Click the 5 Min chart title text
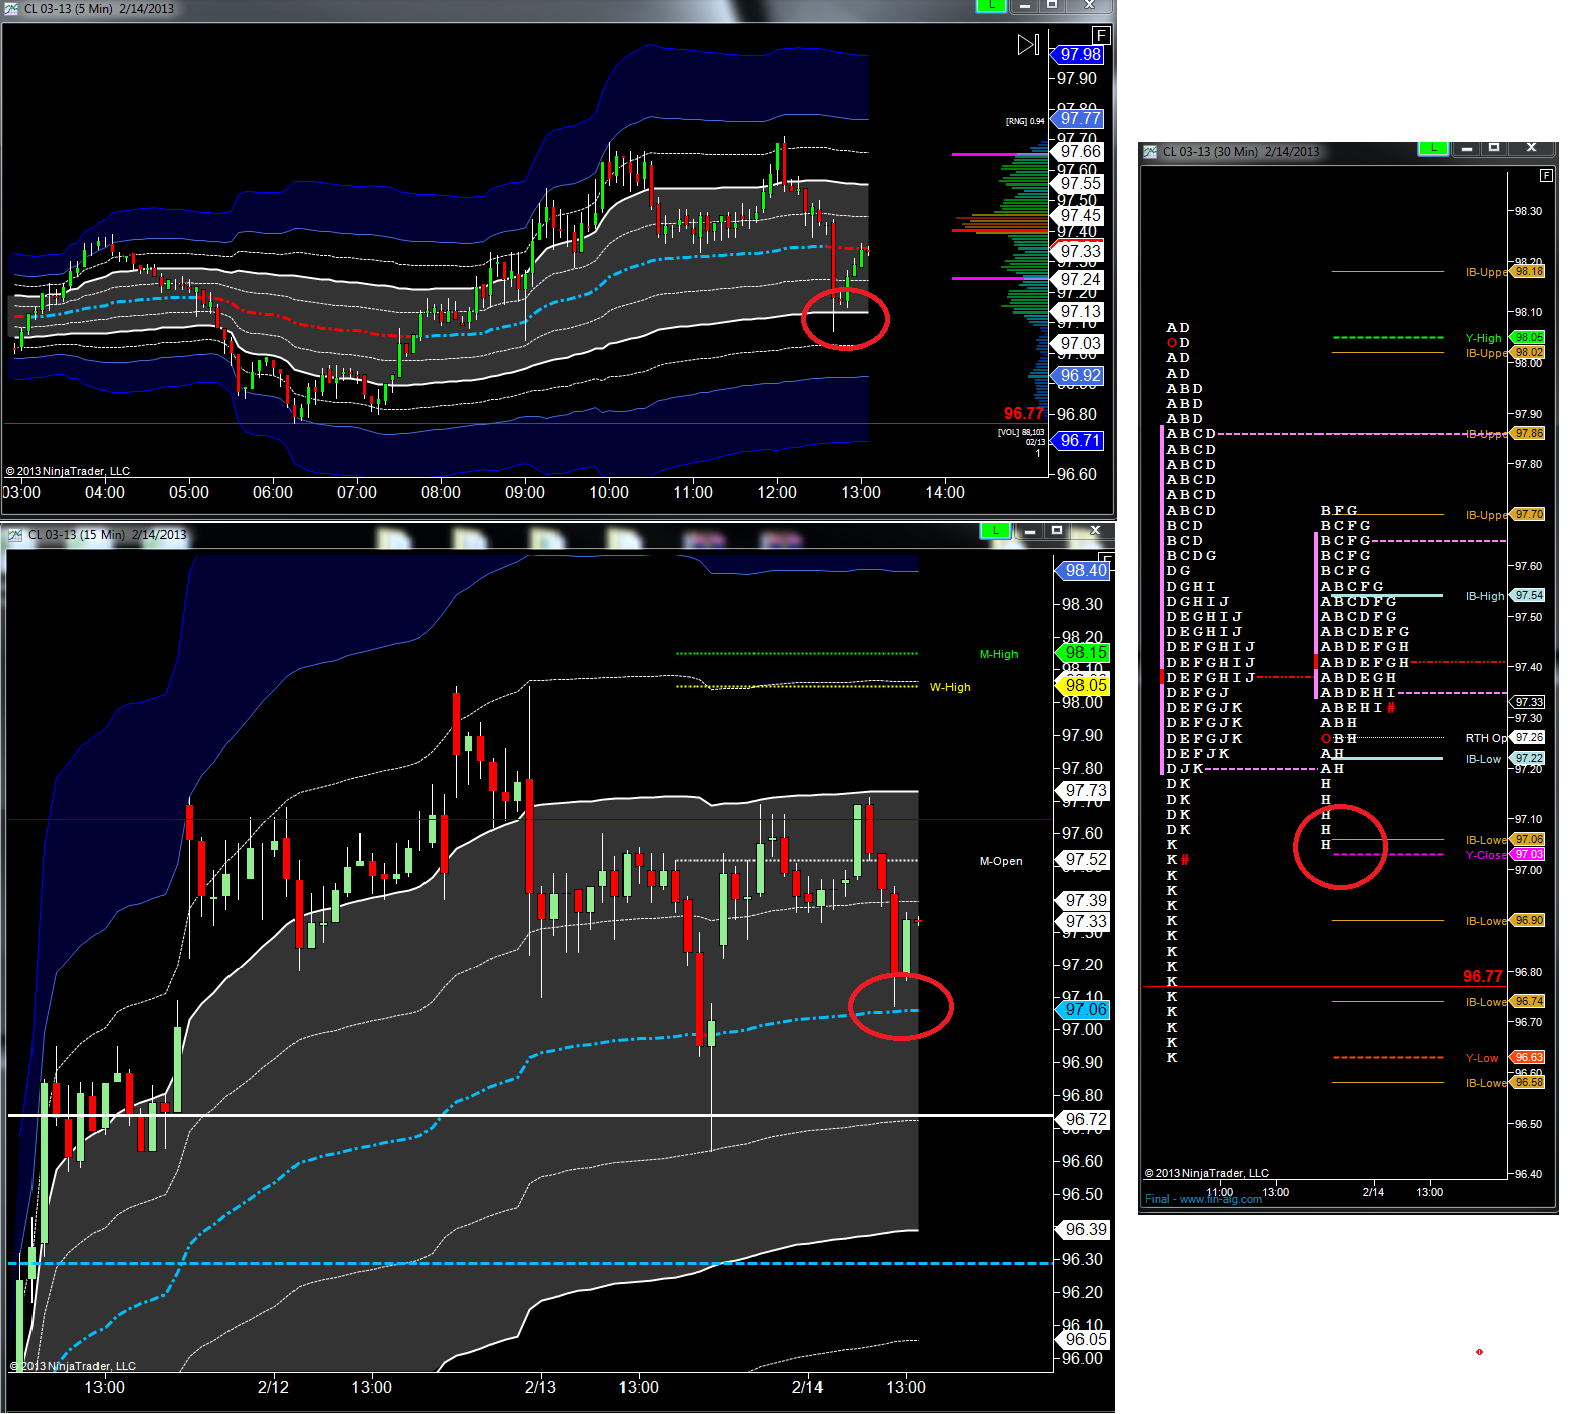 pyautogui.click(x=99, y=9)
